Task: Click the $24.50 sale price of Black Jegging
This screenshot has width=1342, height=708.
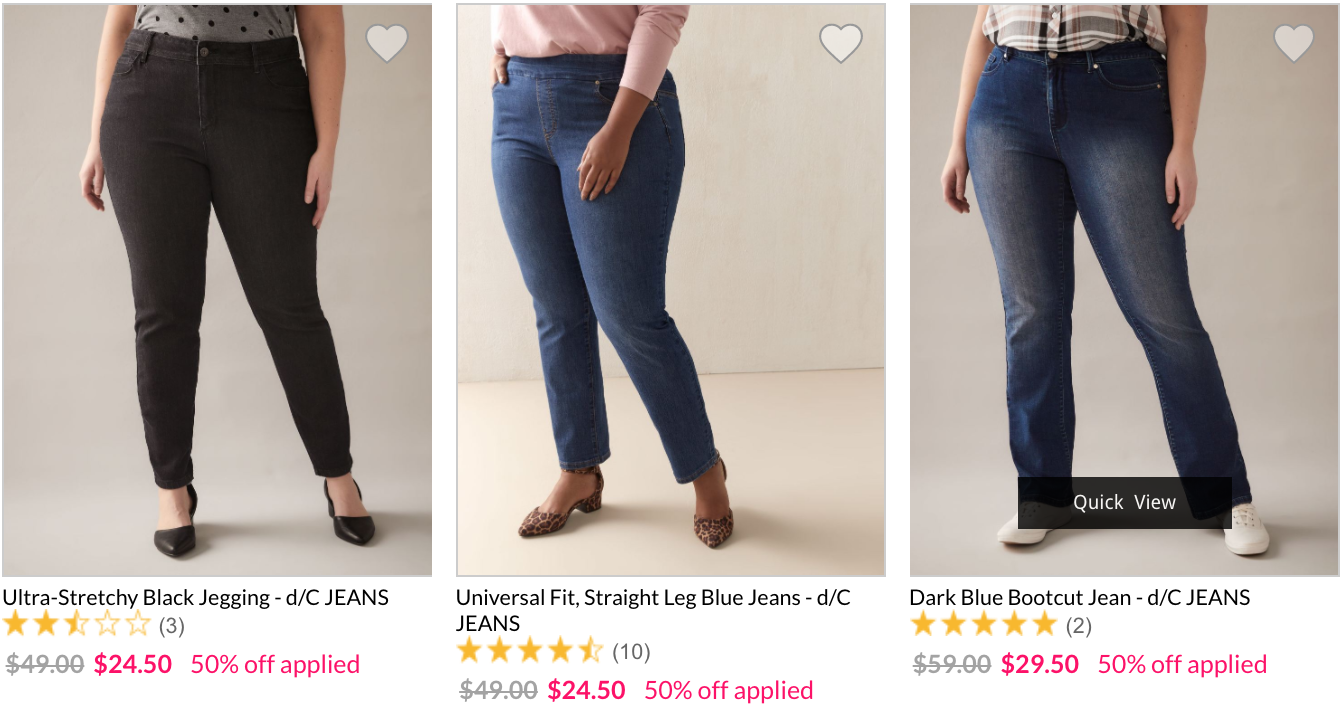Action: coord(133,664)
